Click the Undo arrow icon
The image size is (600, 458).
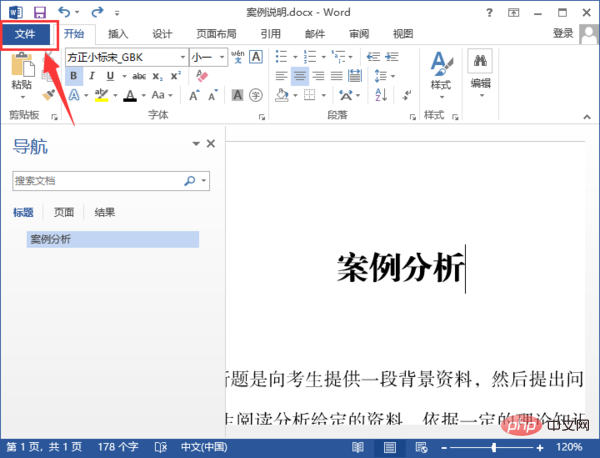64,11
